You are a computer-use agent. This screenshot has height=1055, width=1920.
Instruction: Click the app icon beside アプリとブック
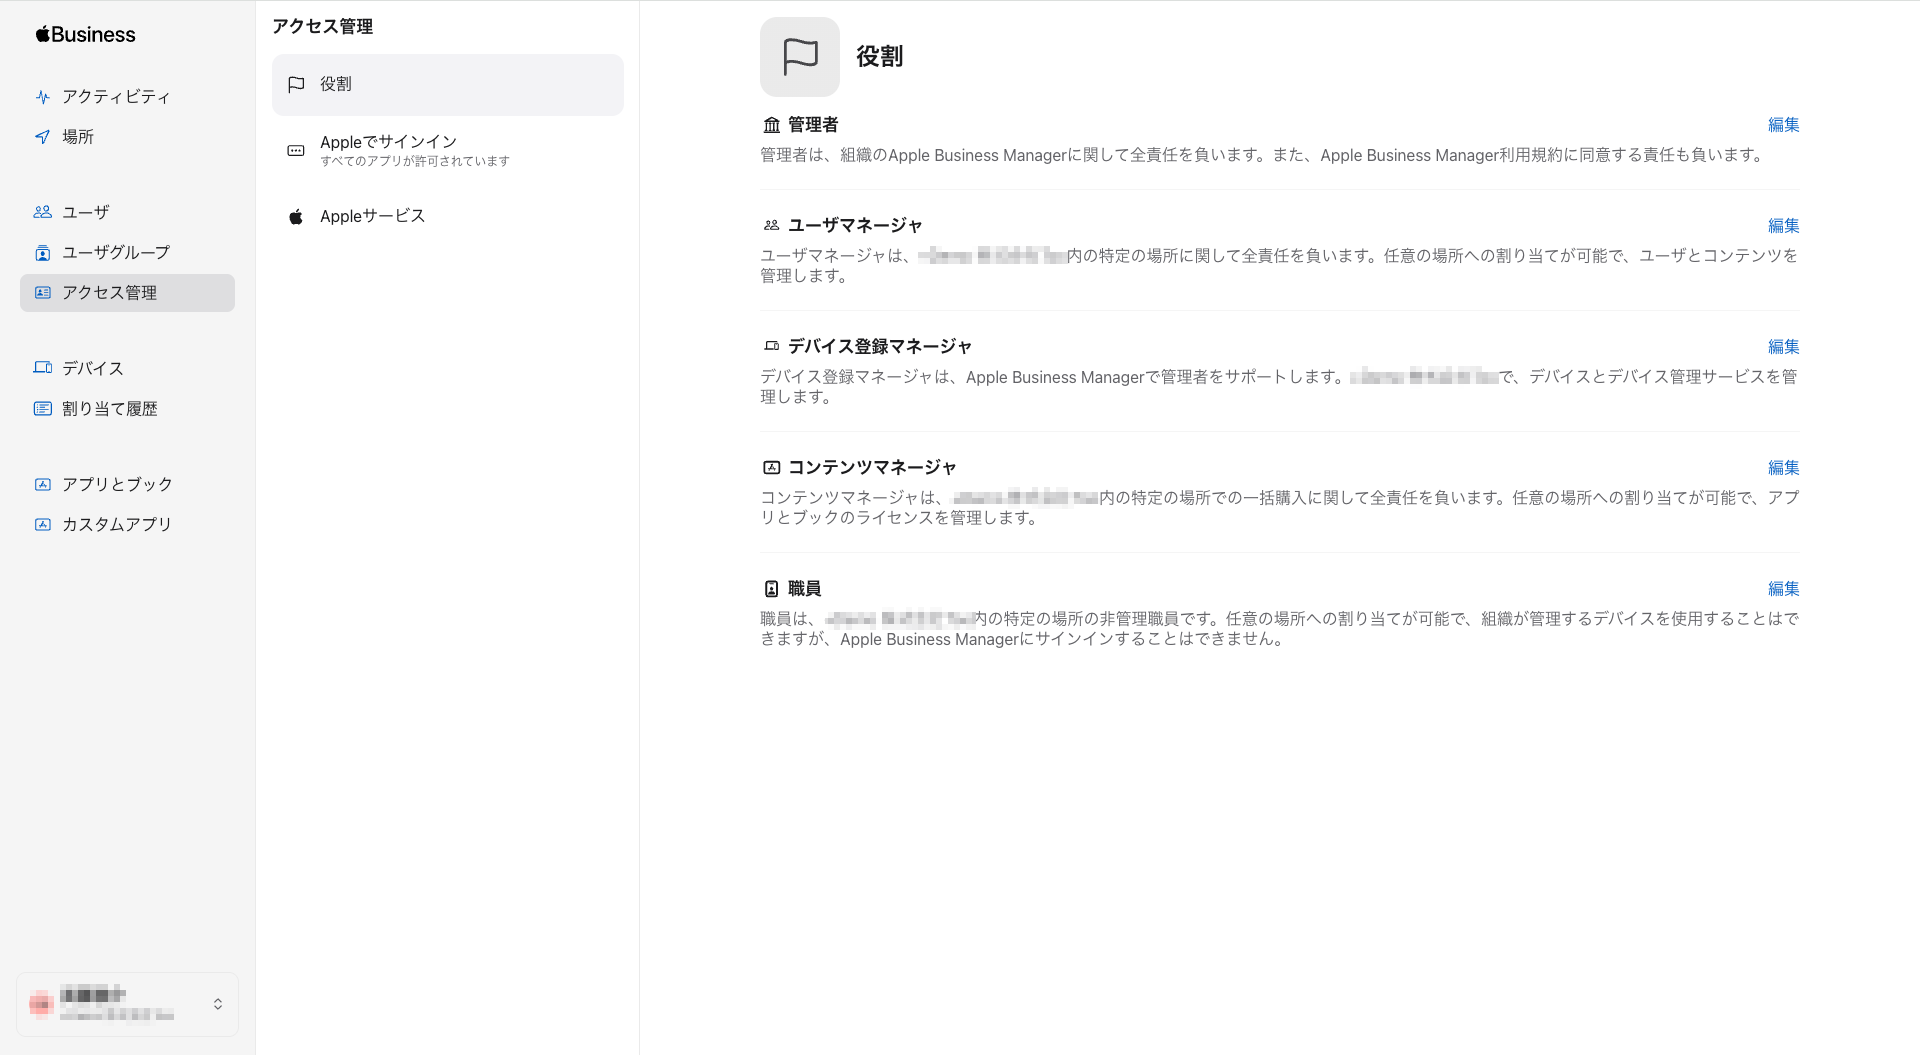[x=42, y=484]
